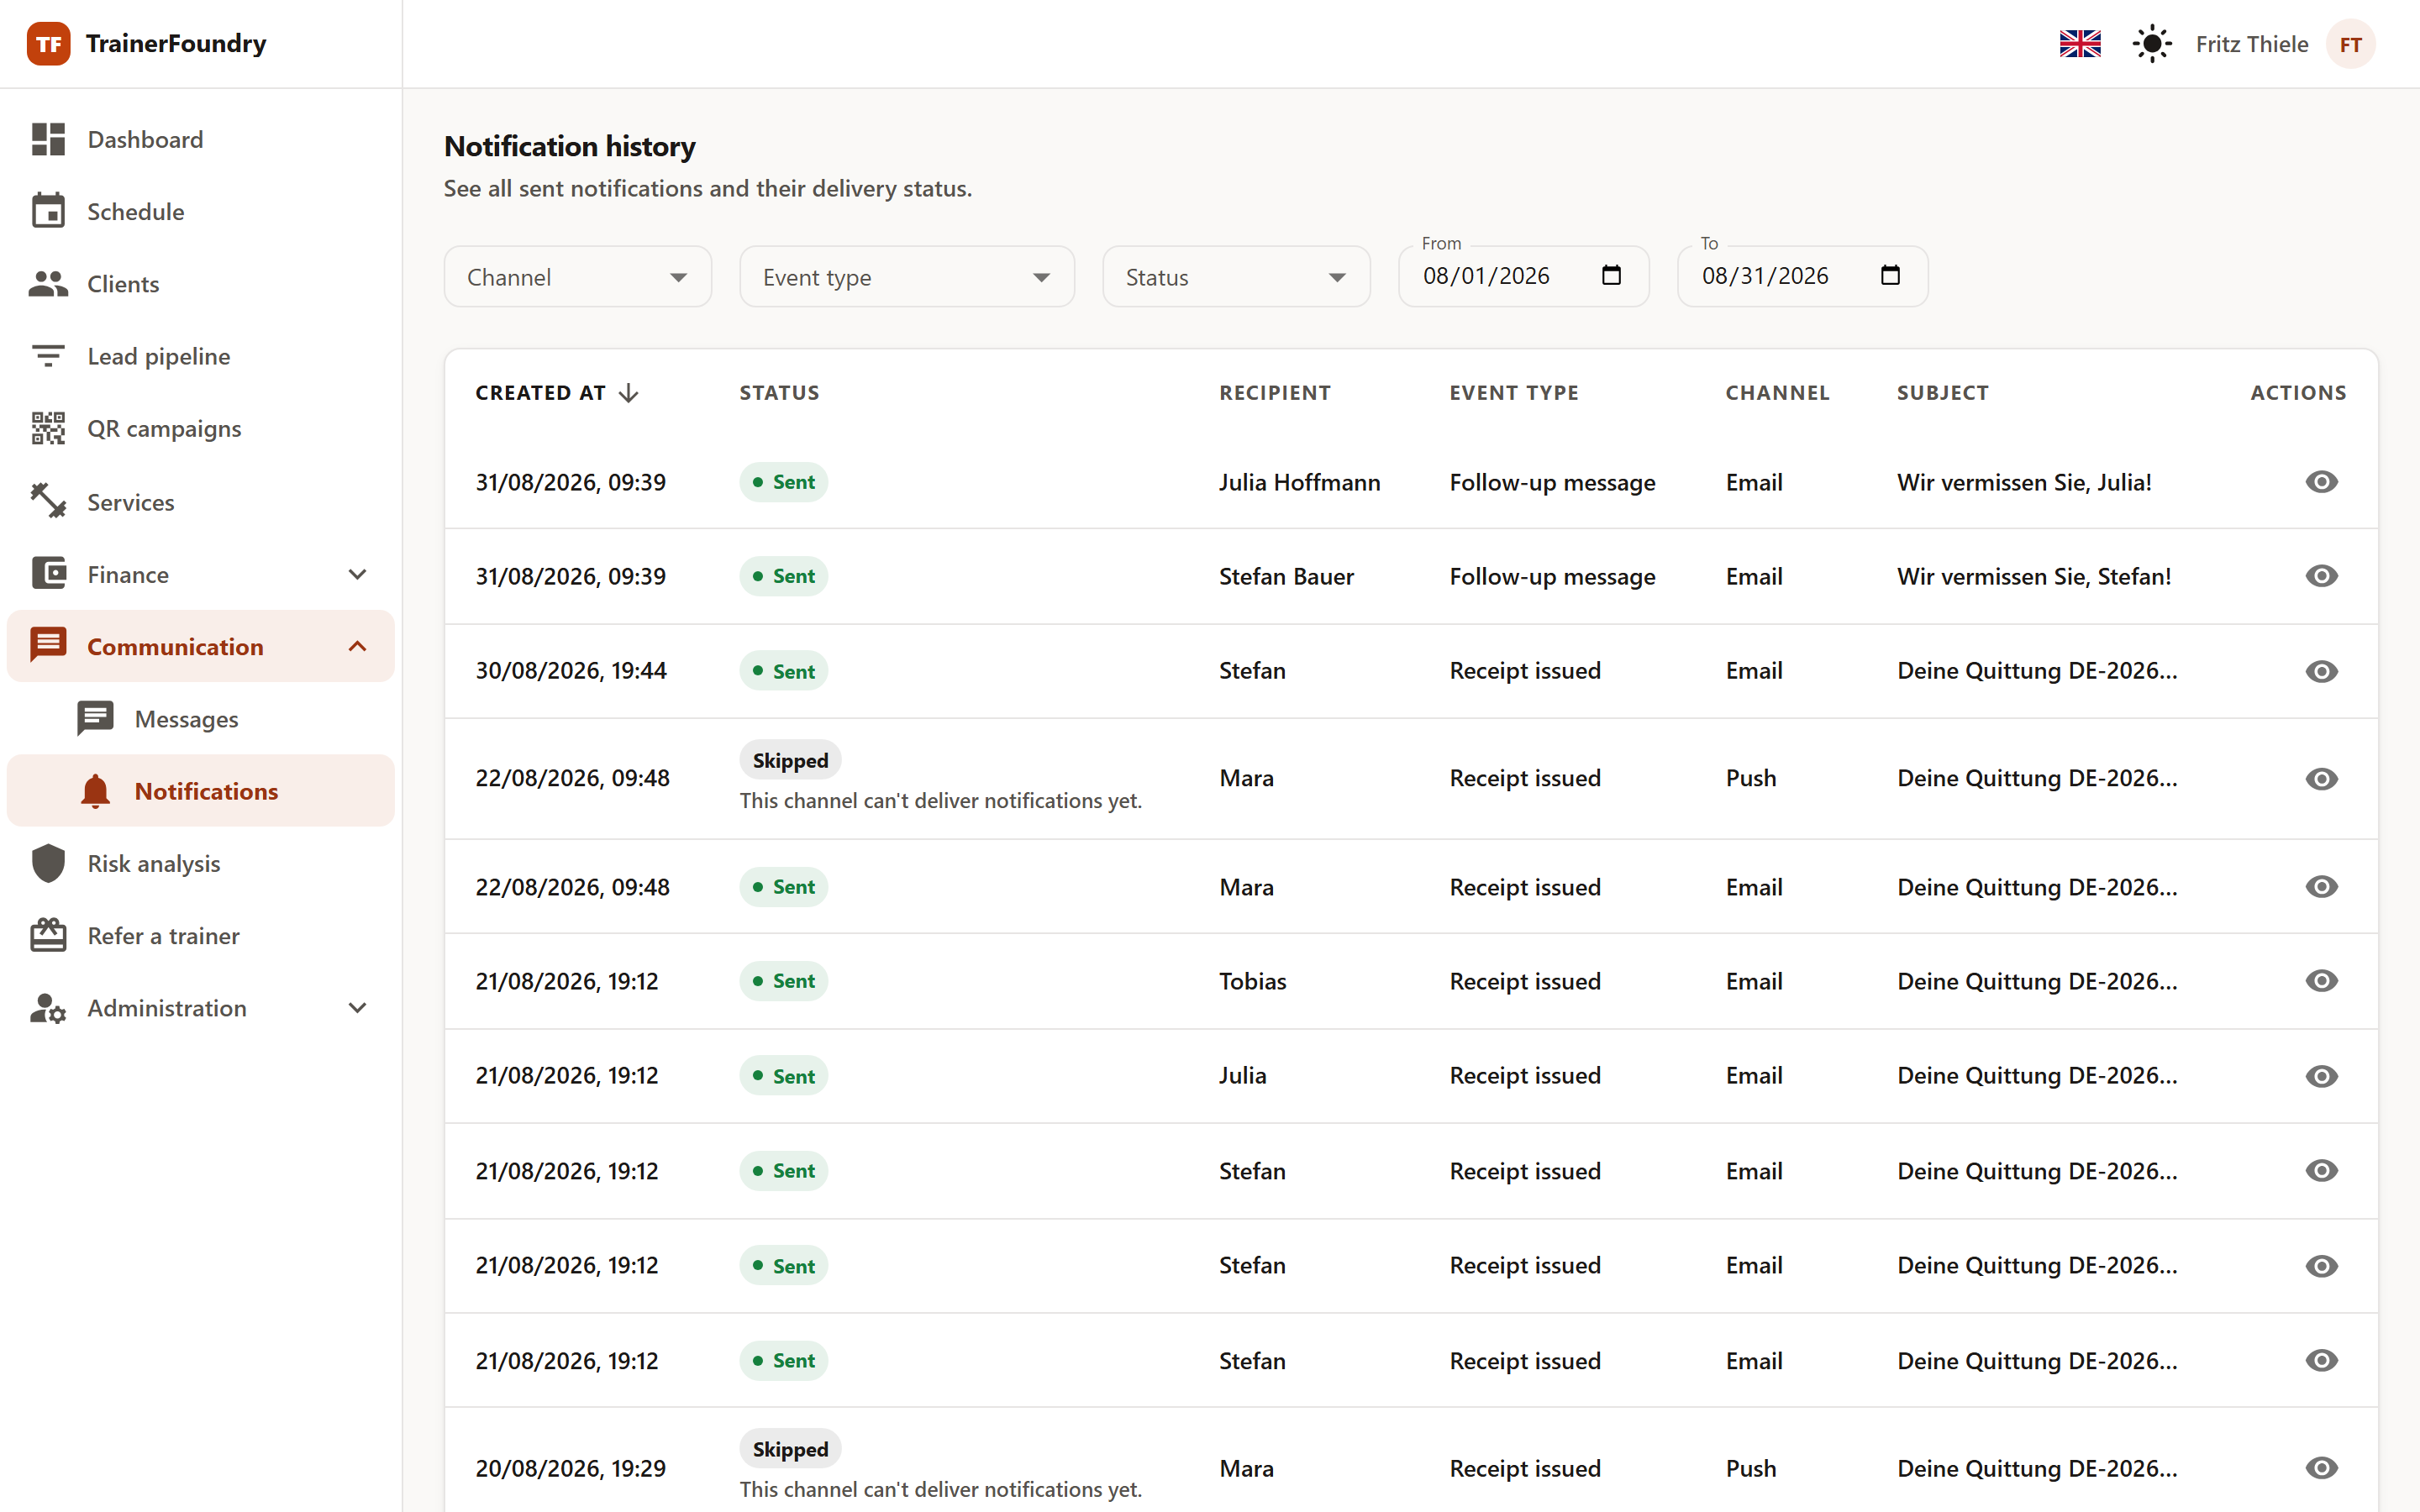Click the Sent badge for Tobias row
This screenshot has height=1512, width=2420.
click(x=783, y=981)
